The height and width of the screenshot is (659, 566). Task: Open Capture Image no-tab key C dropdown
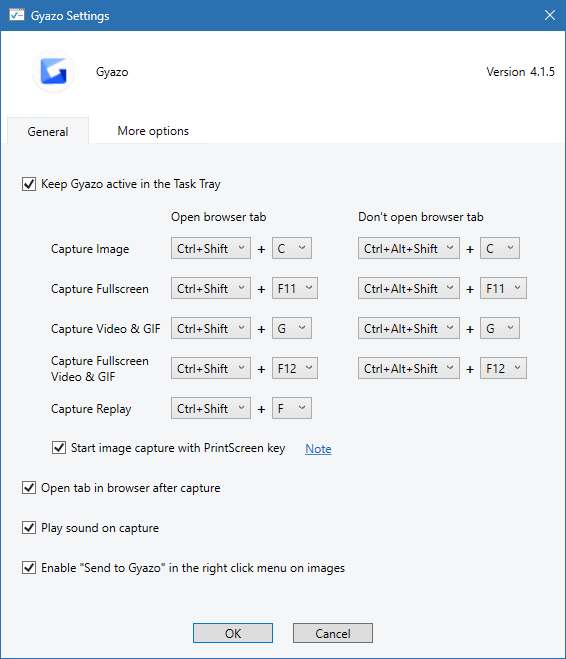click(x=500, y=248)
